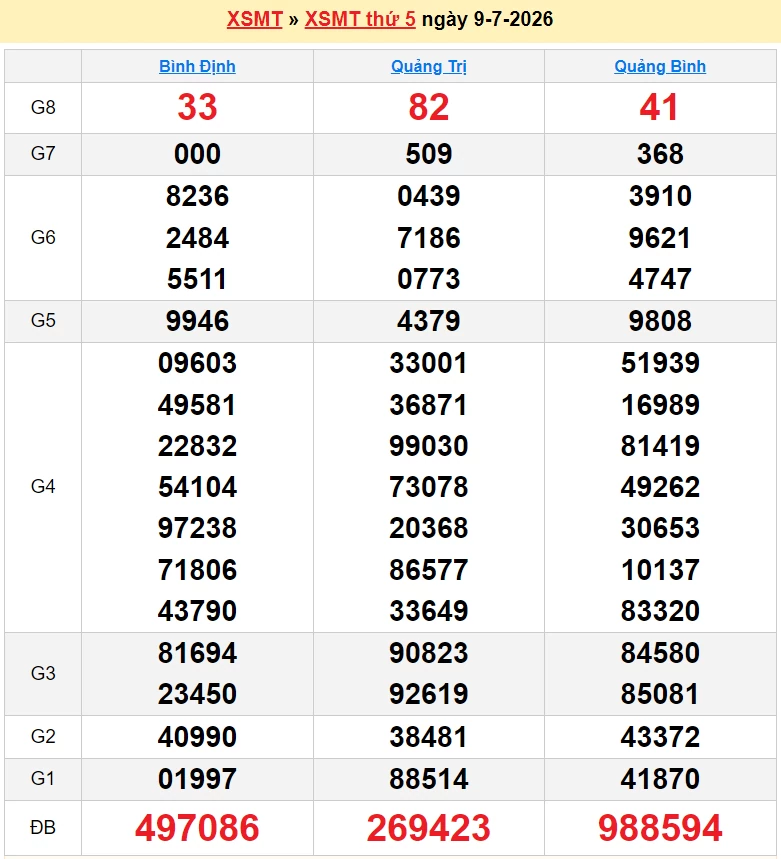The height and width of the screenshot is (859, 781).
Task: Click G2 number 43372
Action: [660, 737]
